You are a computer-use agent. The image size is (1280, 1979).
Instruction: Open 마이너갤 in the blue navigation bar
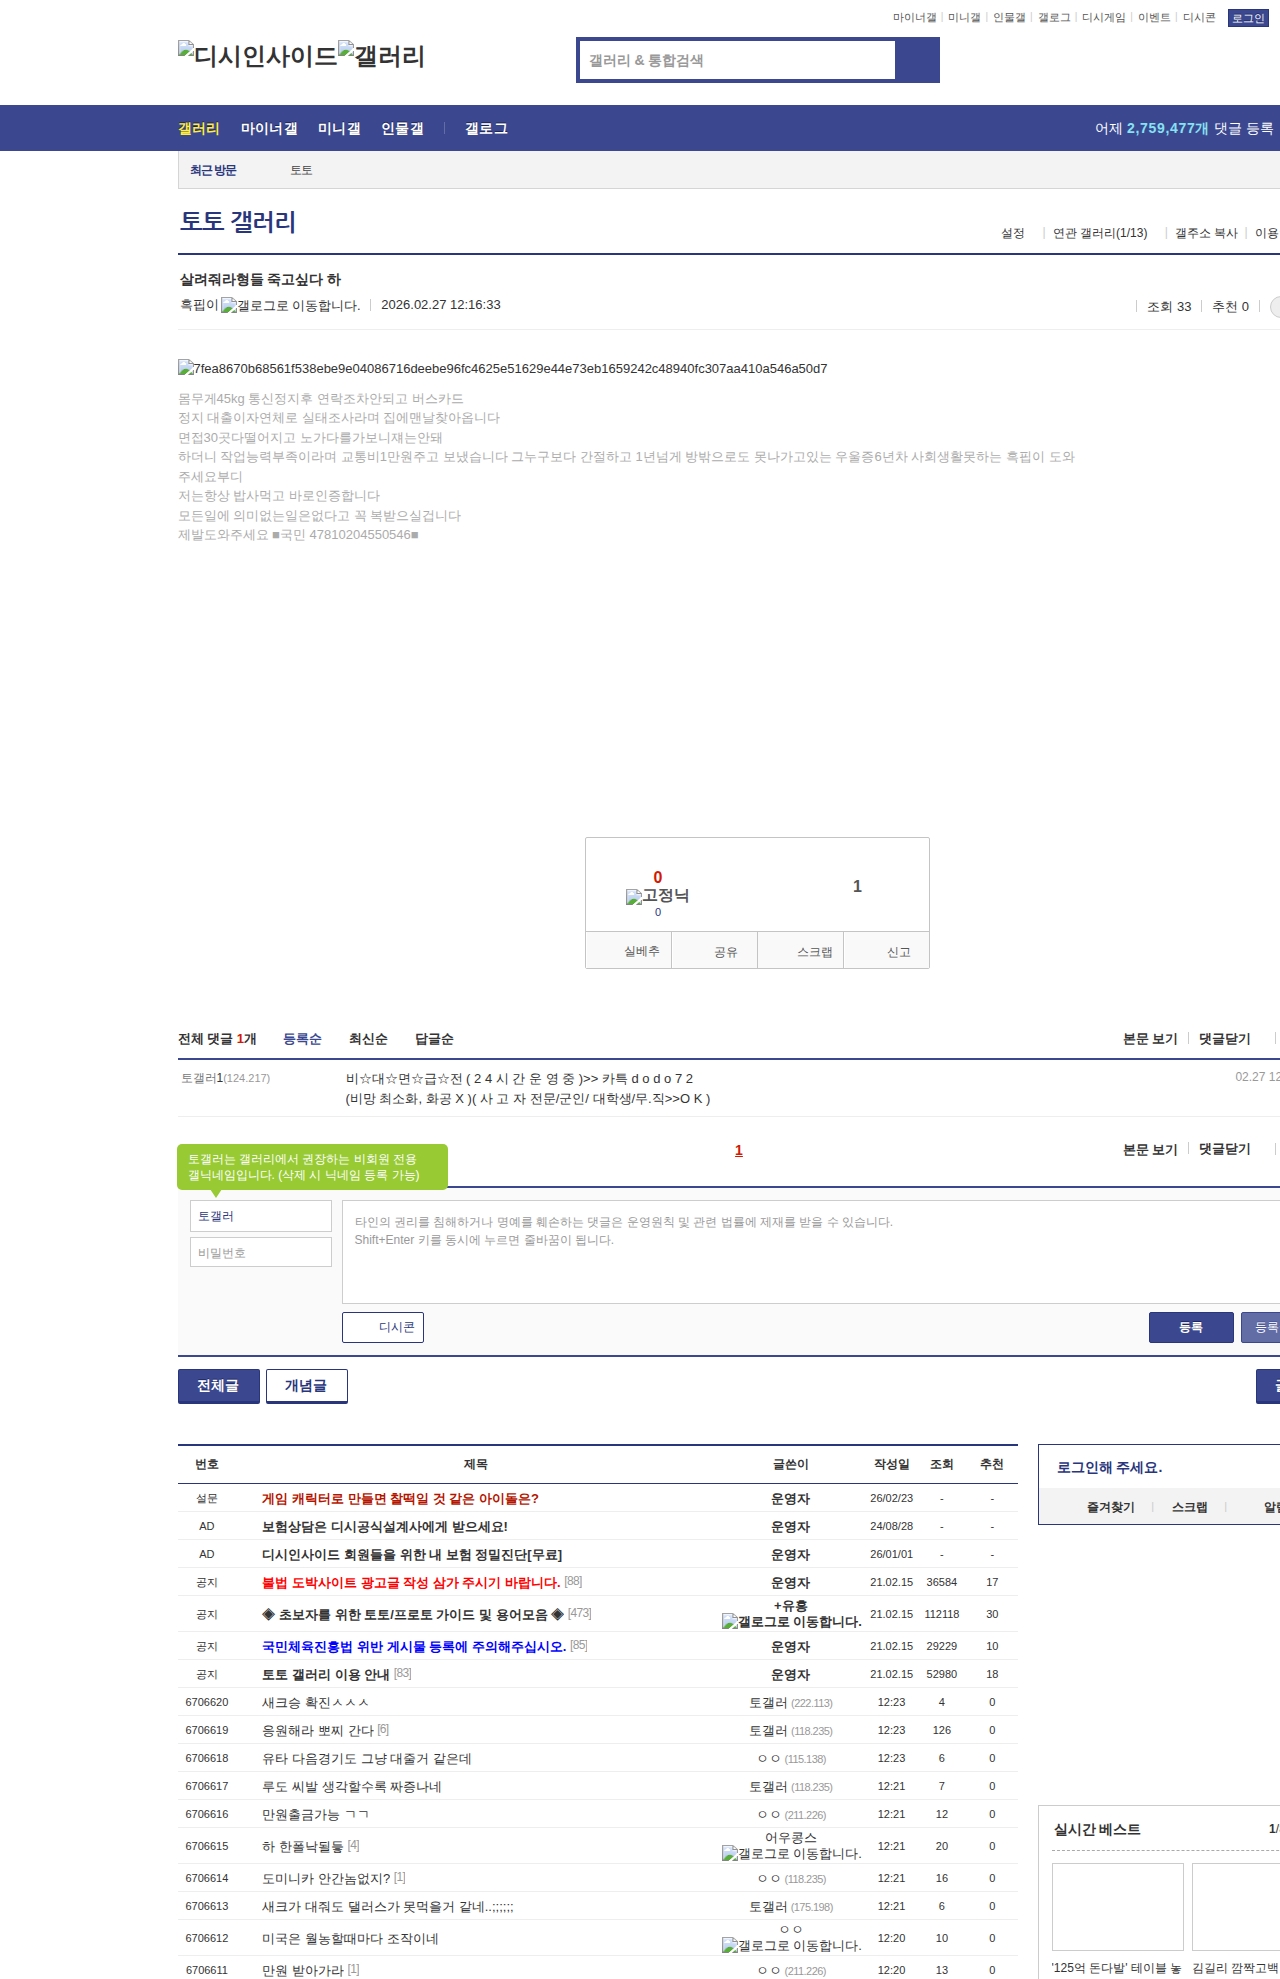click(269, 129)
